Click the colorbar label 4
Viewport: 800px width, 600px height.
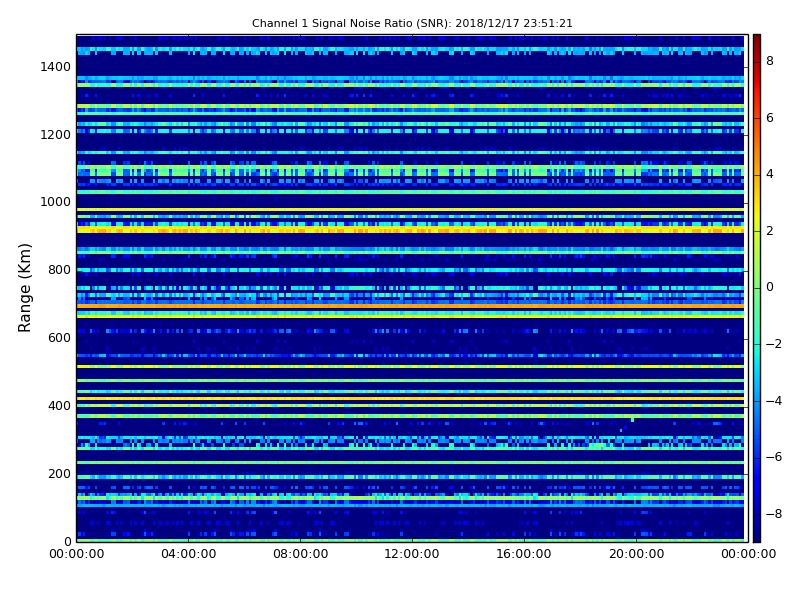(770, 174)
